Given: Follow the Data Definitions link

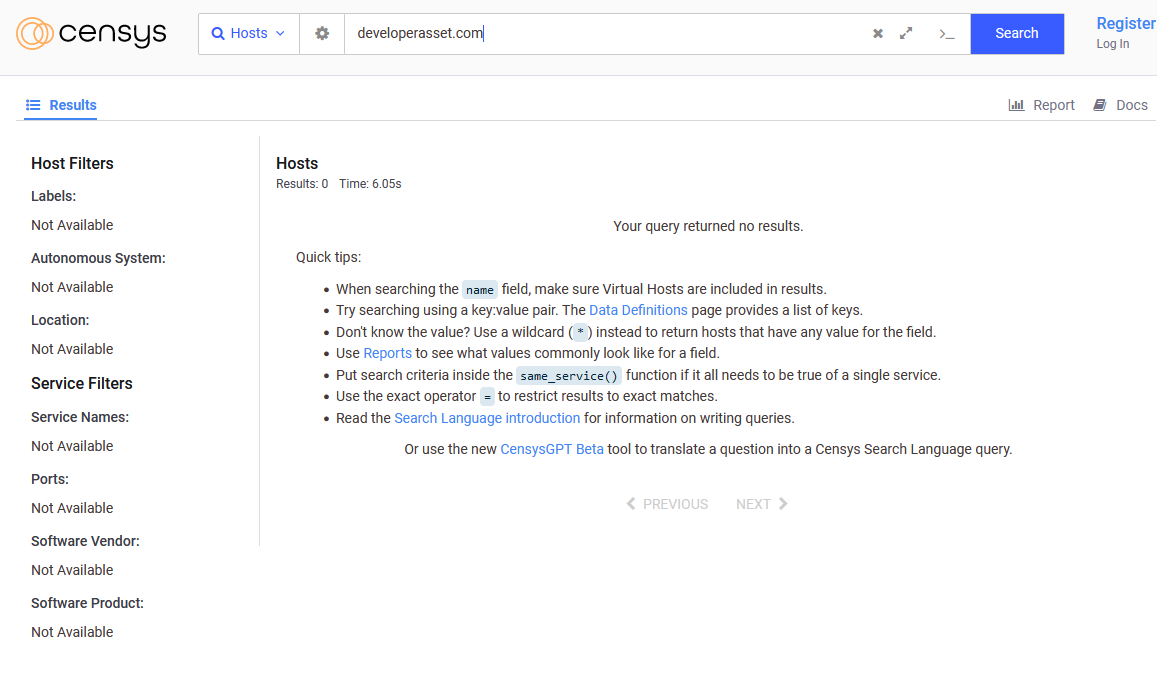Looking at the screenshot, I should [x=638, y=310].
